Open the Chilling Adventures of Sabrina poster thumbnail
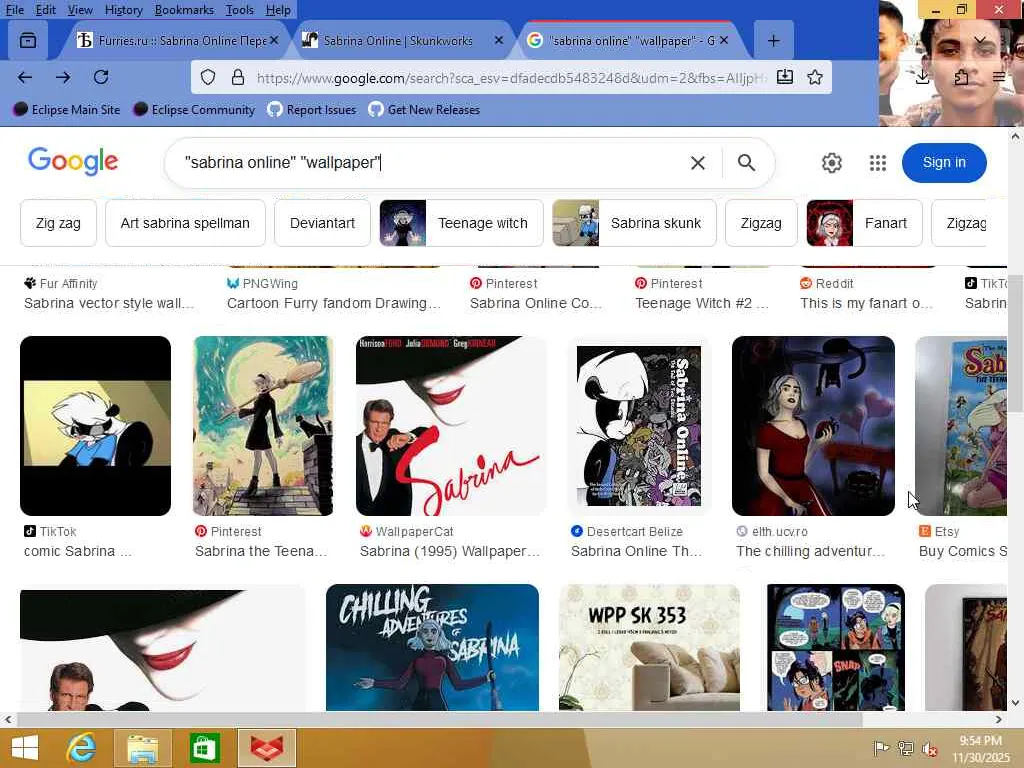Screen dimensions: 1024x768 point(432,647)
